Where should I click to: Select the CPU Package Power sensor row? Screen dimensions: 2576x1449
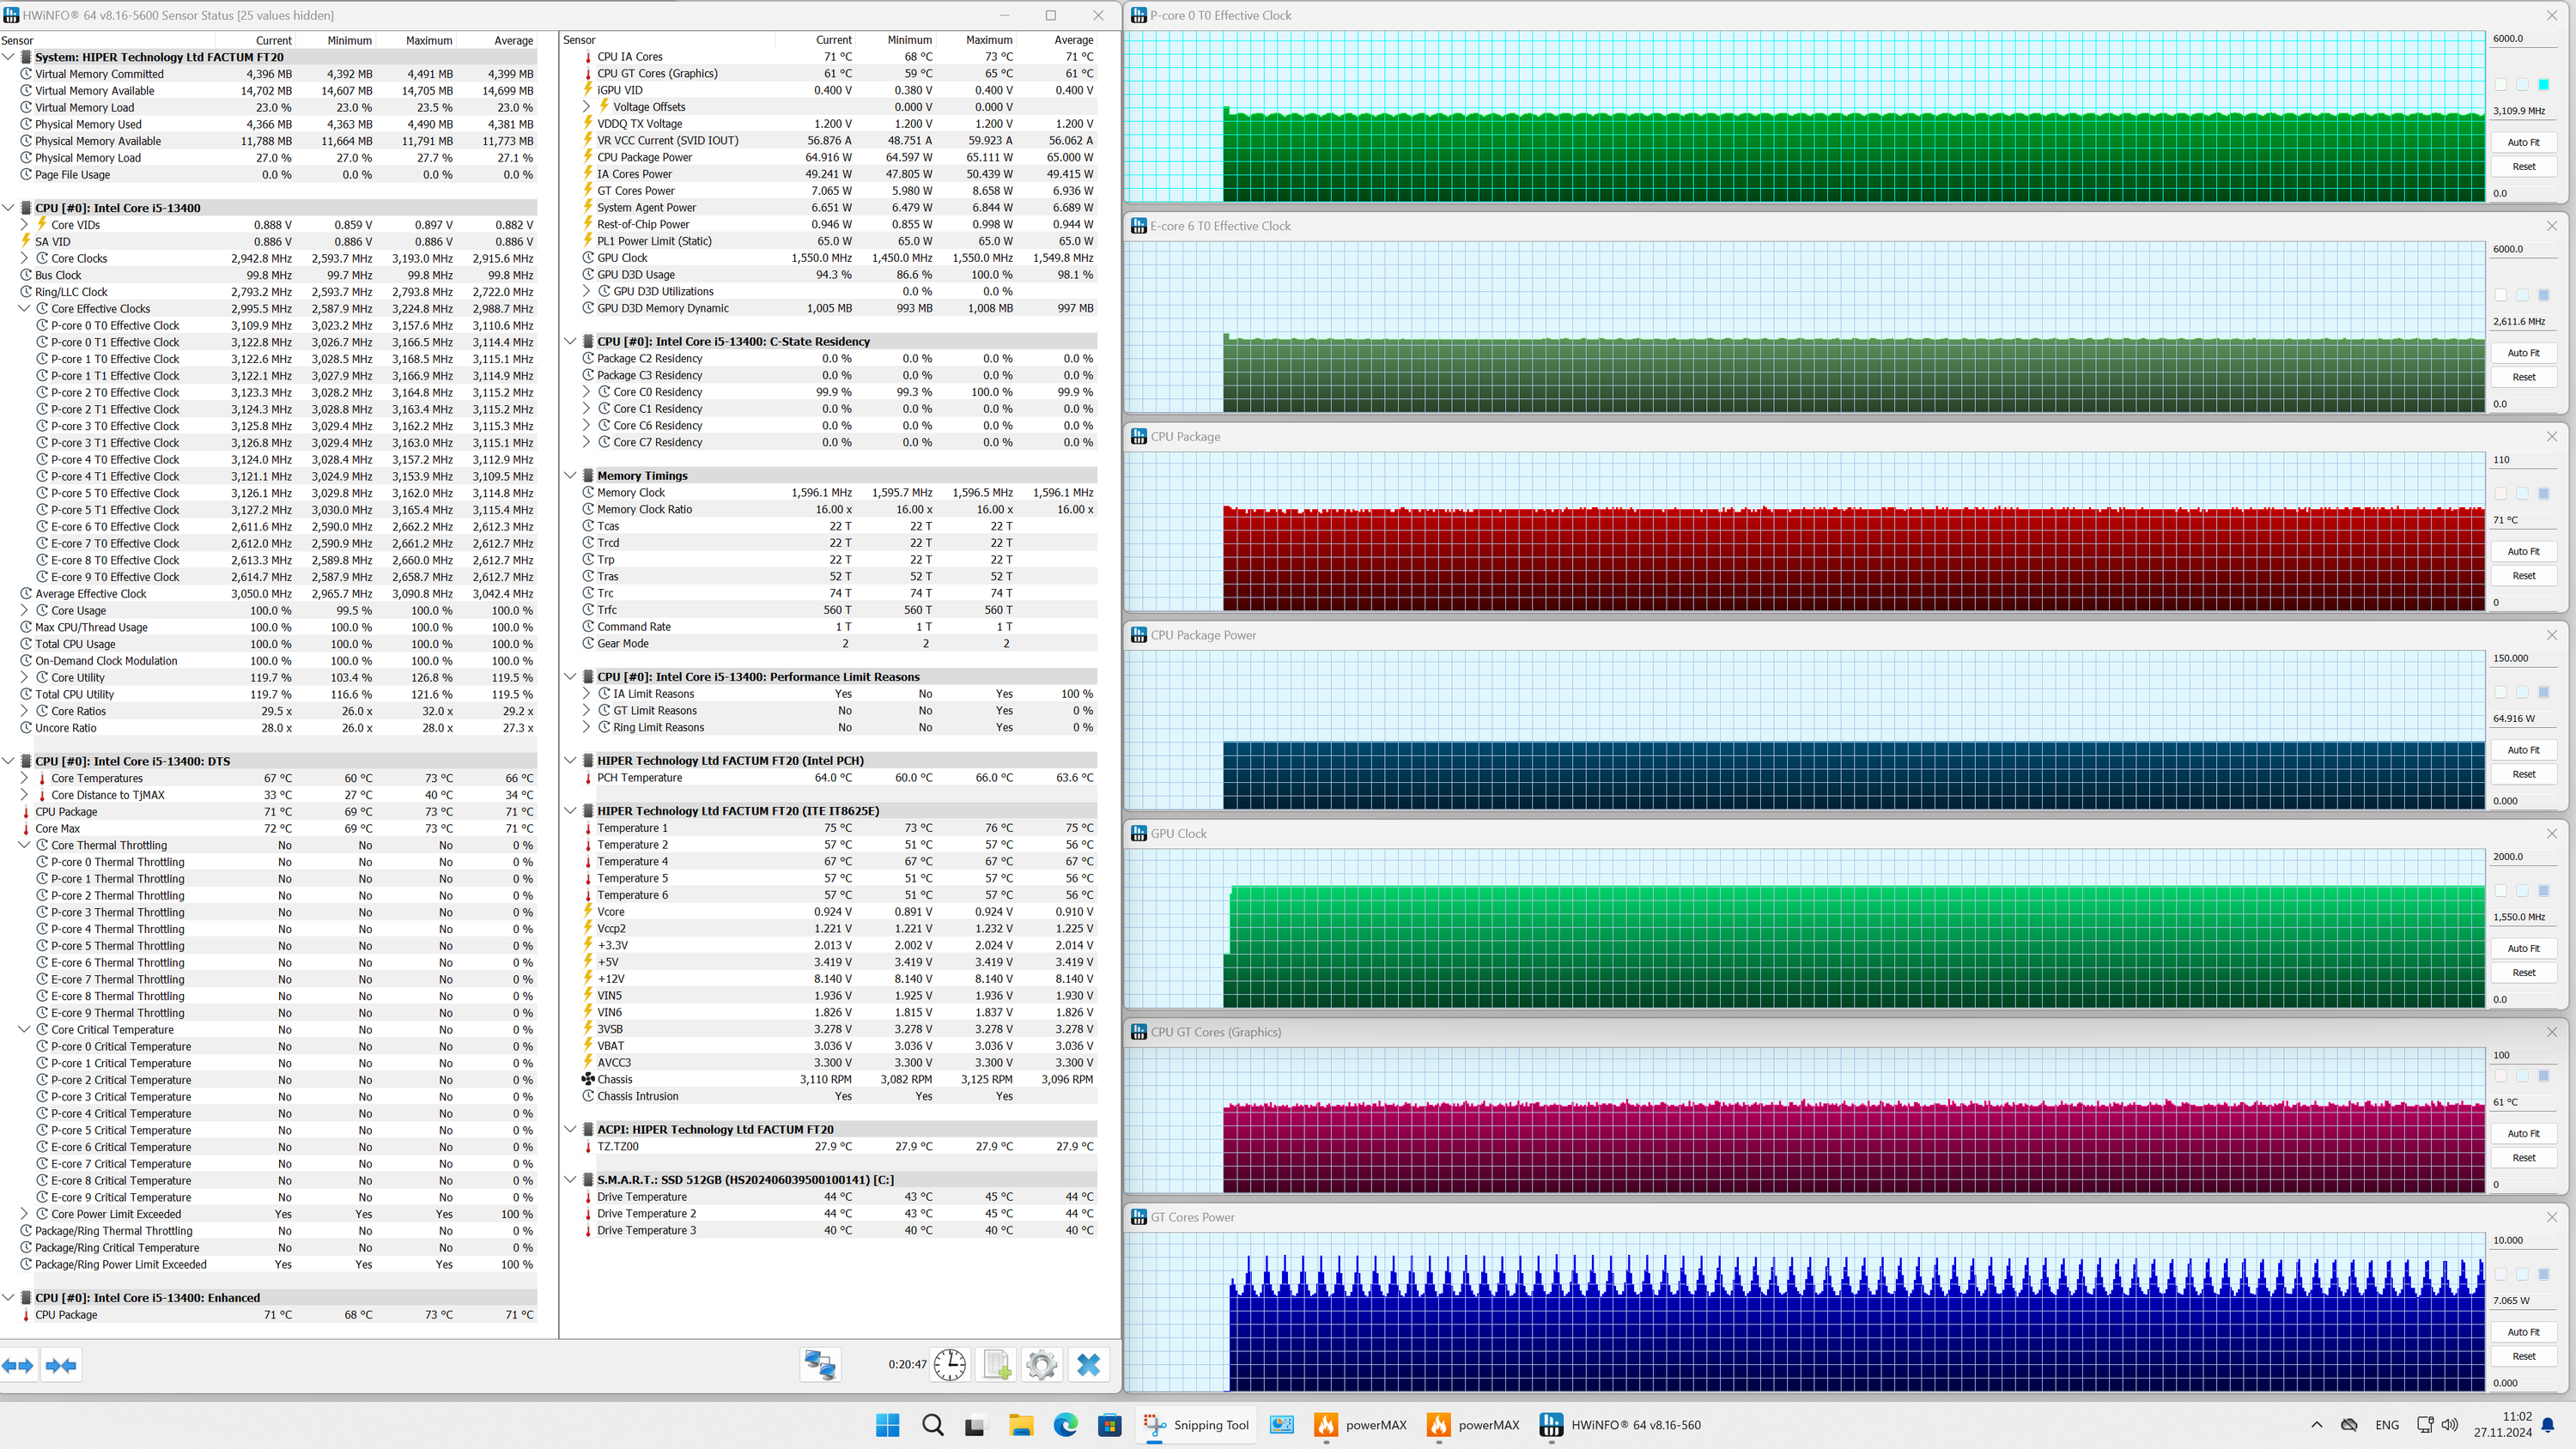(644, 157)
